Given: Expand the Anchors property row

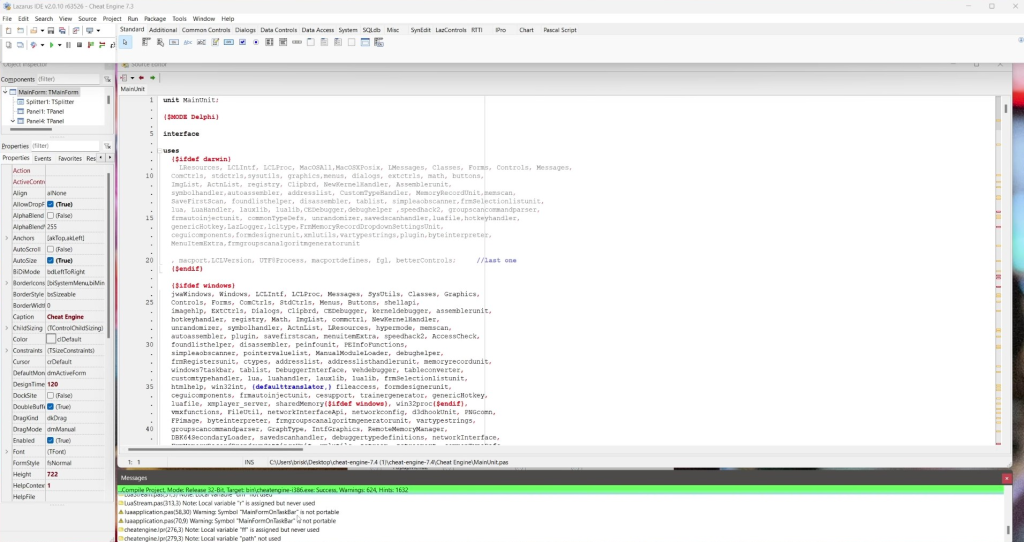Looking at the screenshot, I should coord(5,238).
